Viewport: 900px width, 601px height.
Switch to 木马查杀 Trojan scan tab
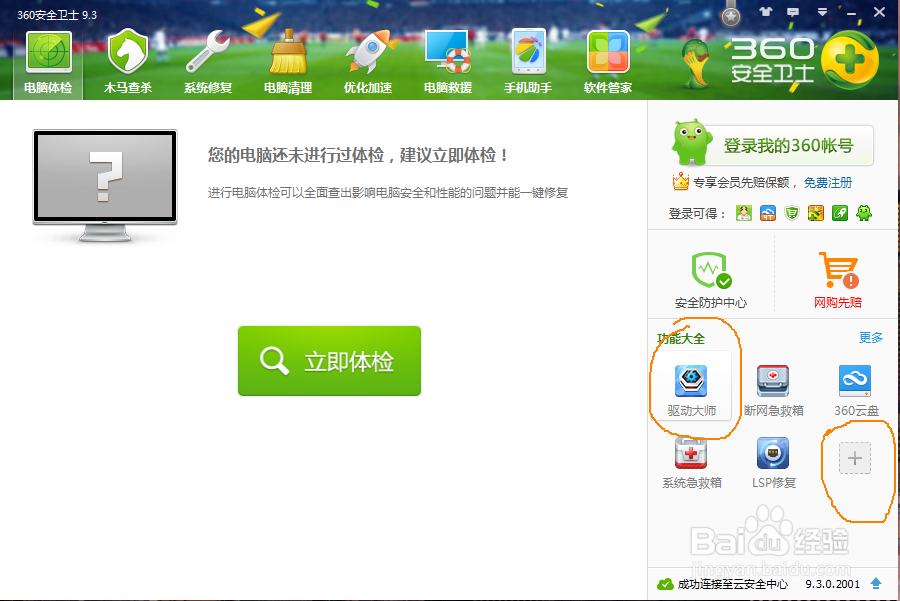click(128, 64)
